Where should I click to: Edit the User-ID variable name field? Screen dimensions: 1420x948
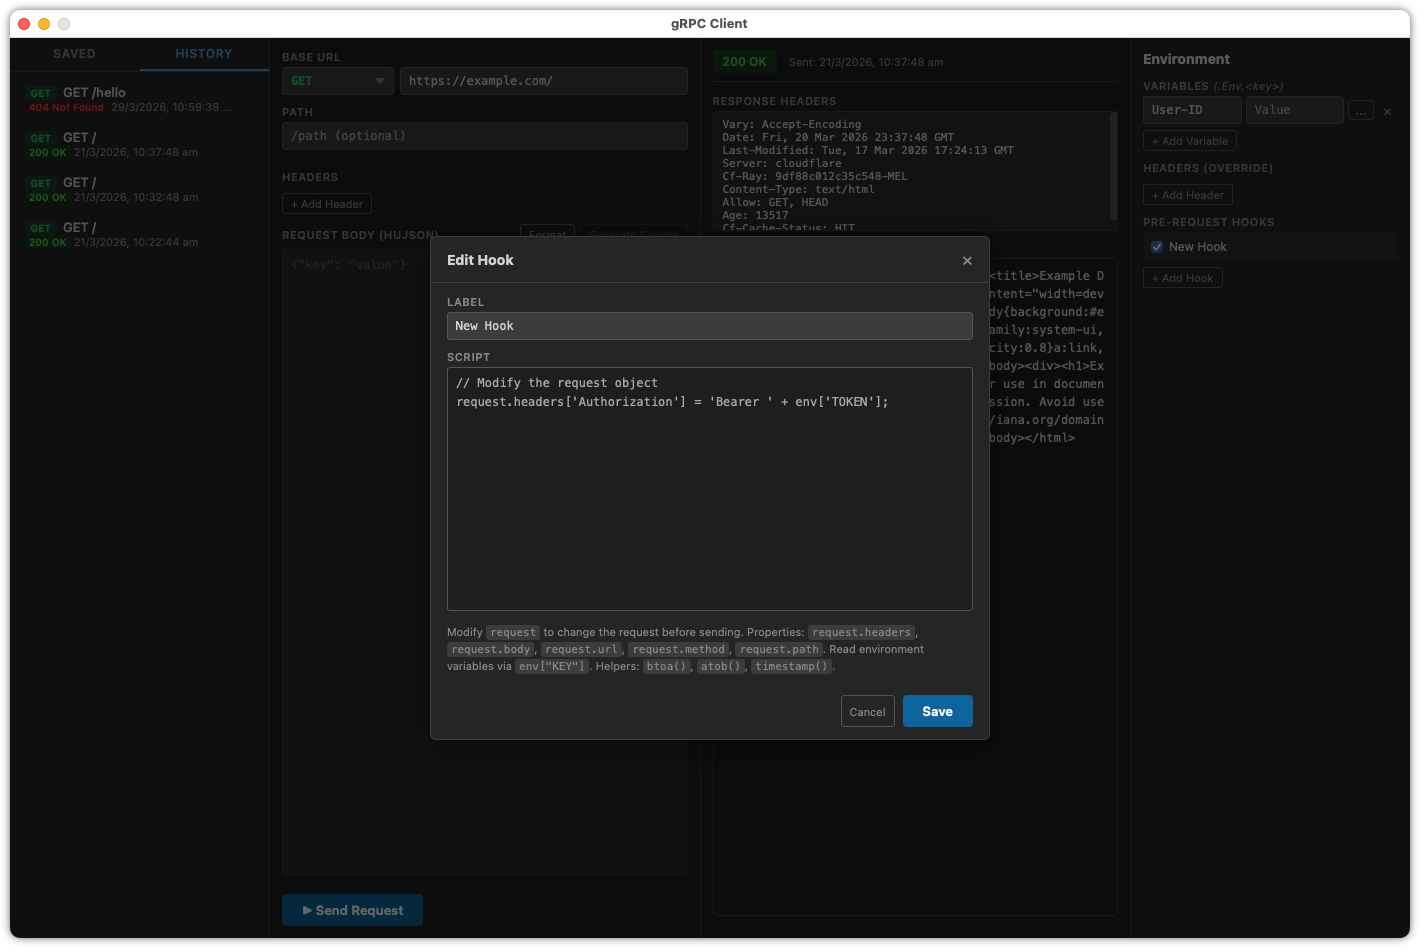[1192, 110]
